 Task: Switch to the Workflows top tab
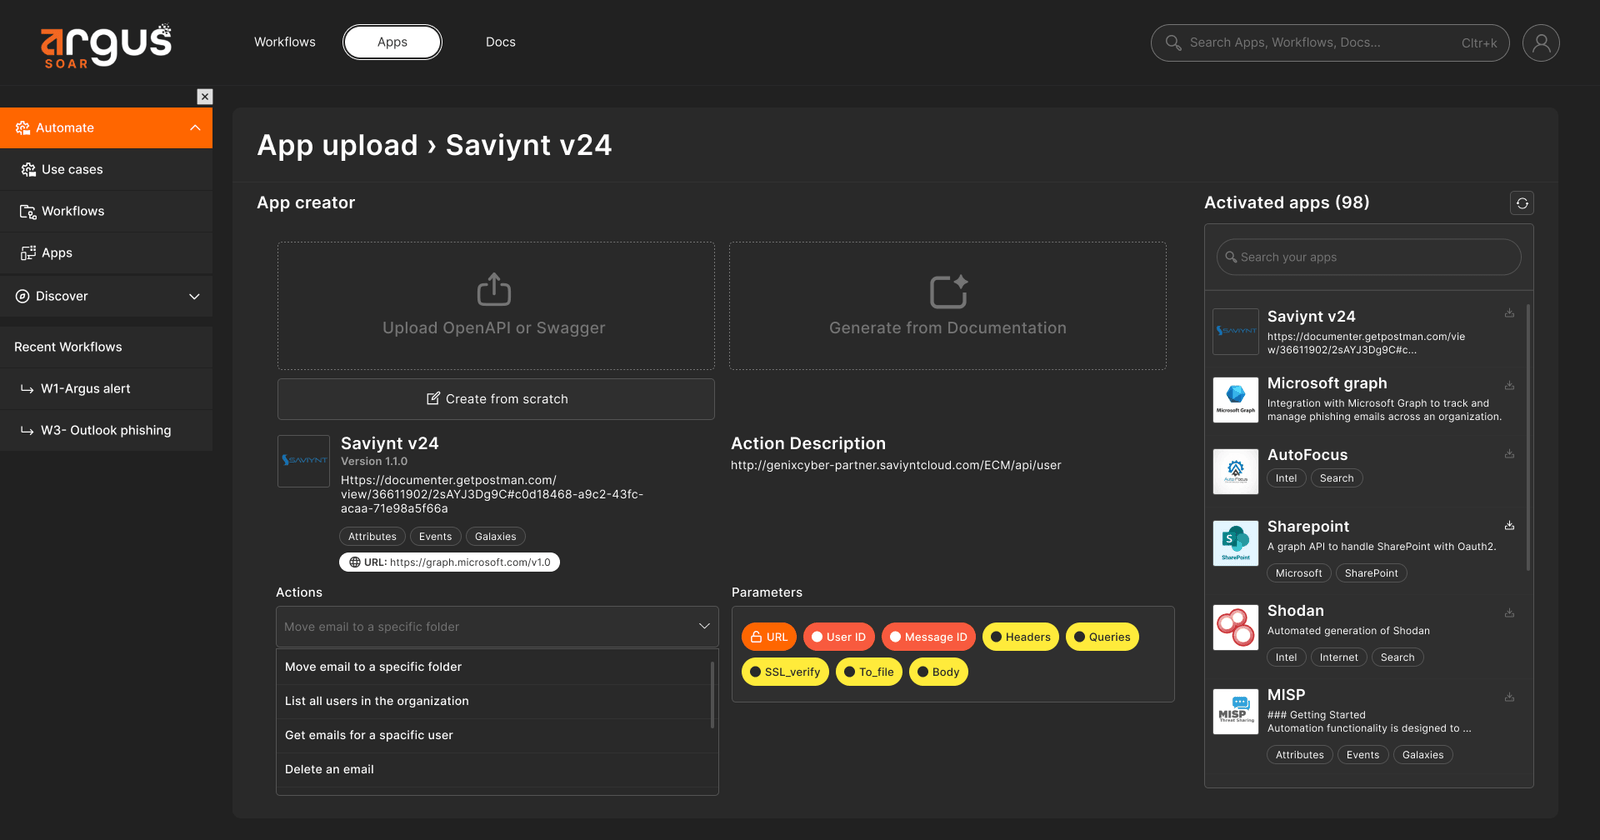pyautogui.click(x=285, y=42)
